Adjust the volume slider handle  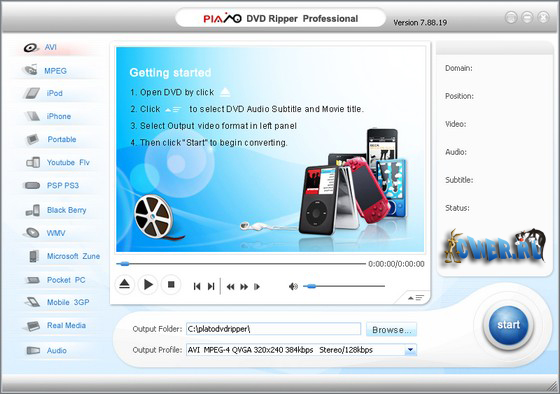[311, 286]
